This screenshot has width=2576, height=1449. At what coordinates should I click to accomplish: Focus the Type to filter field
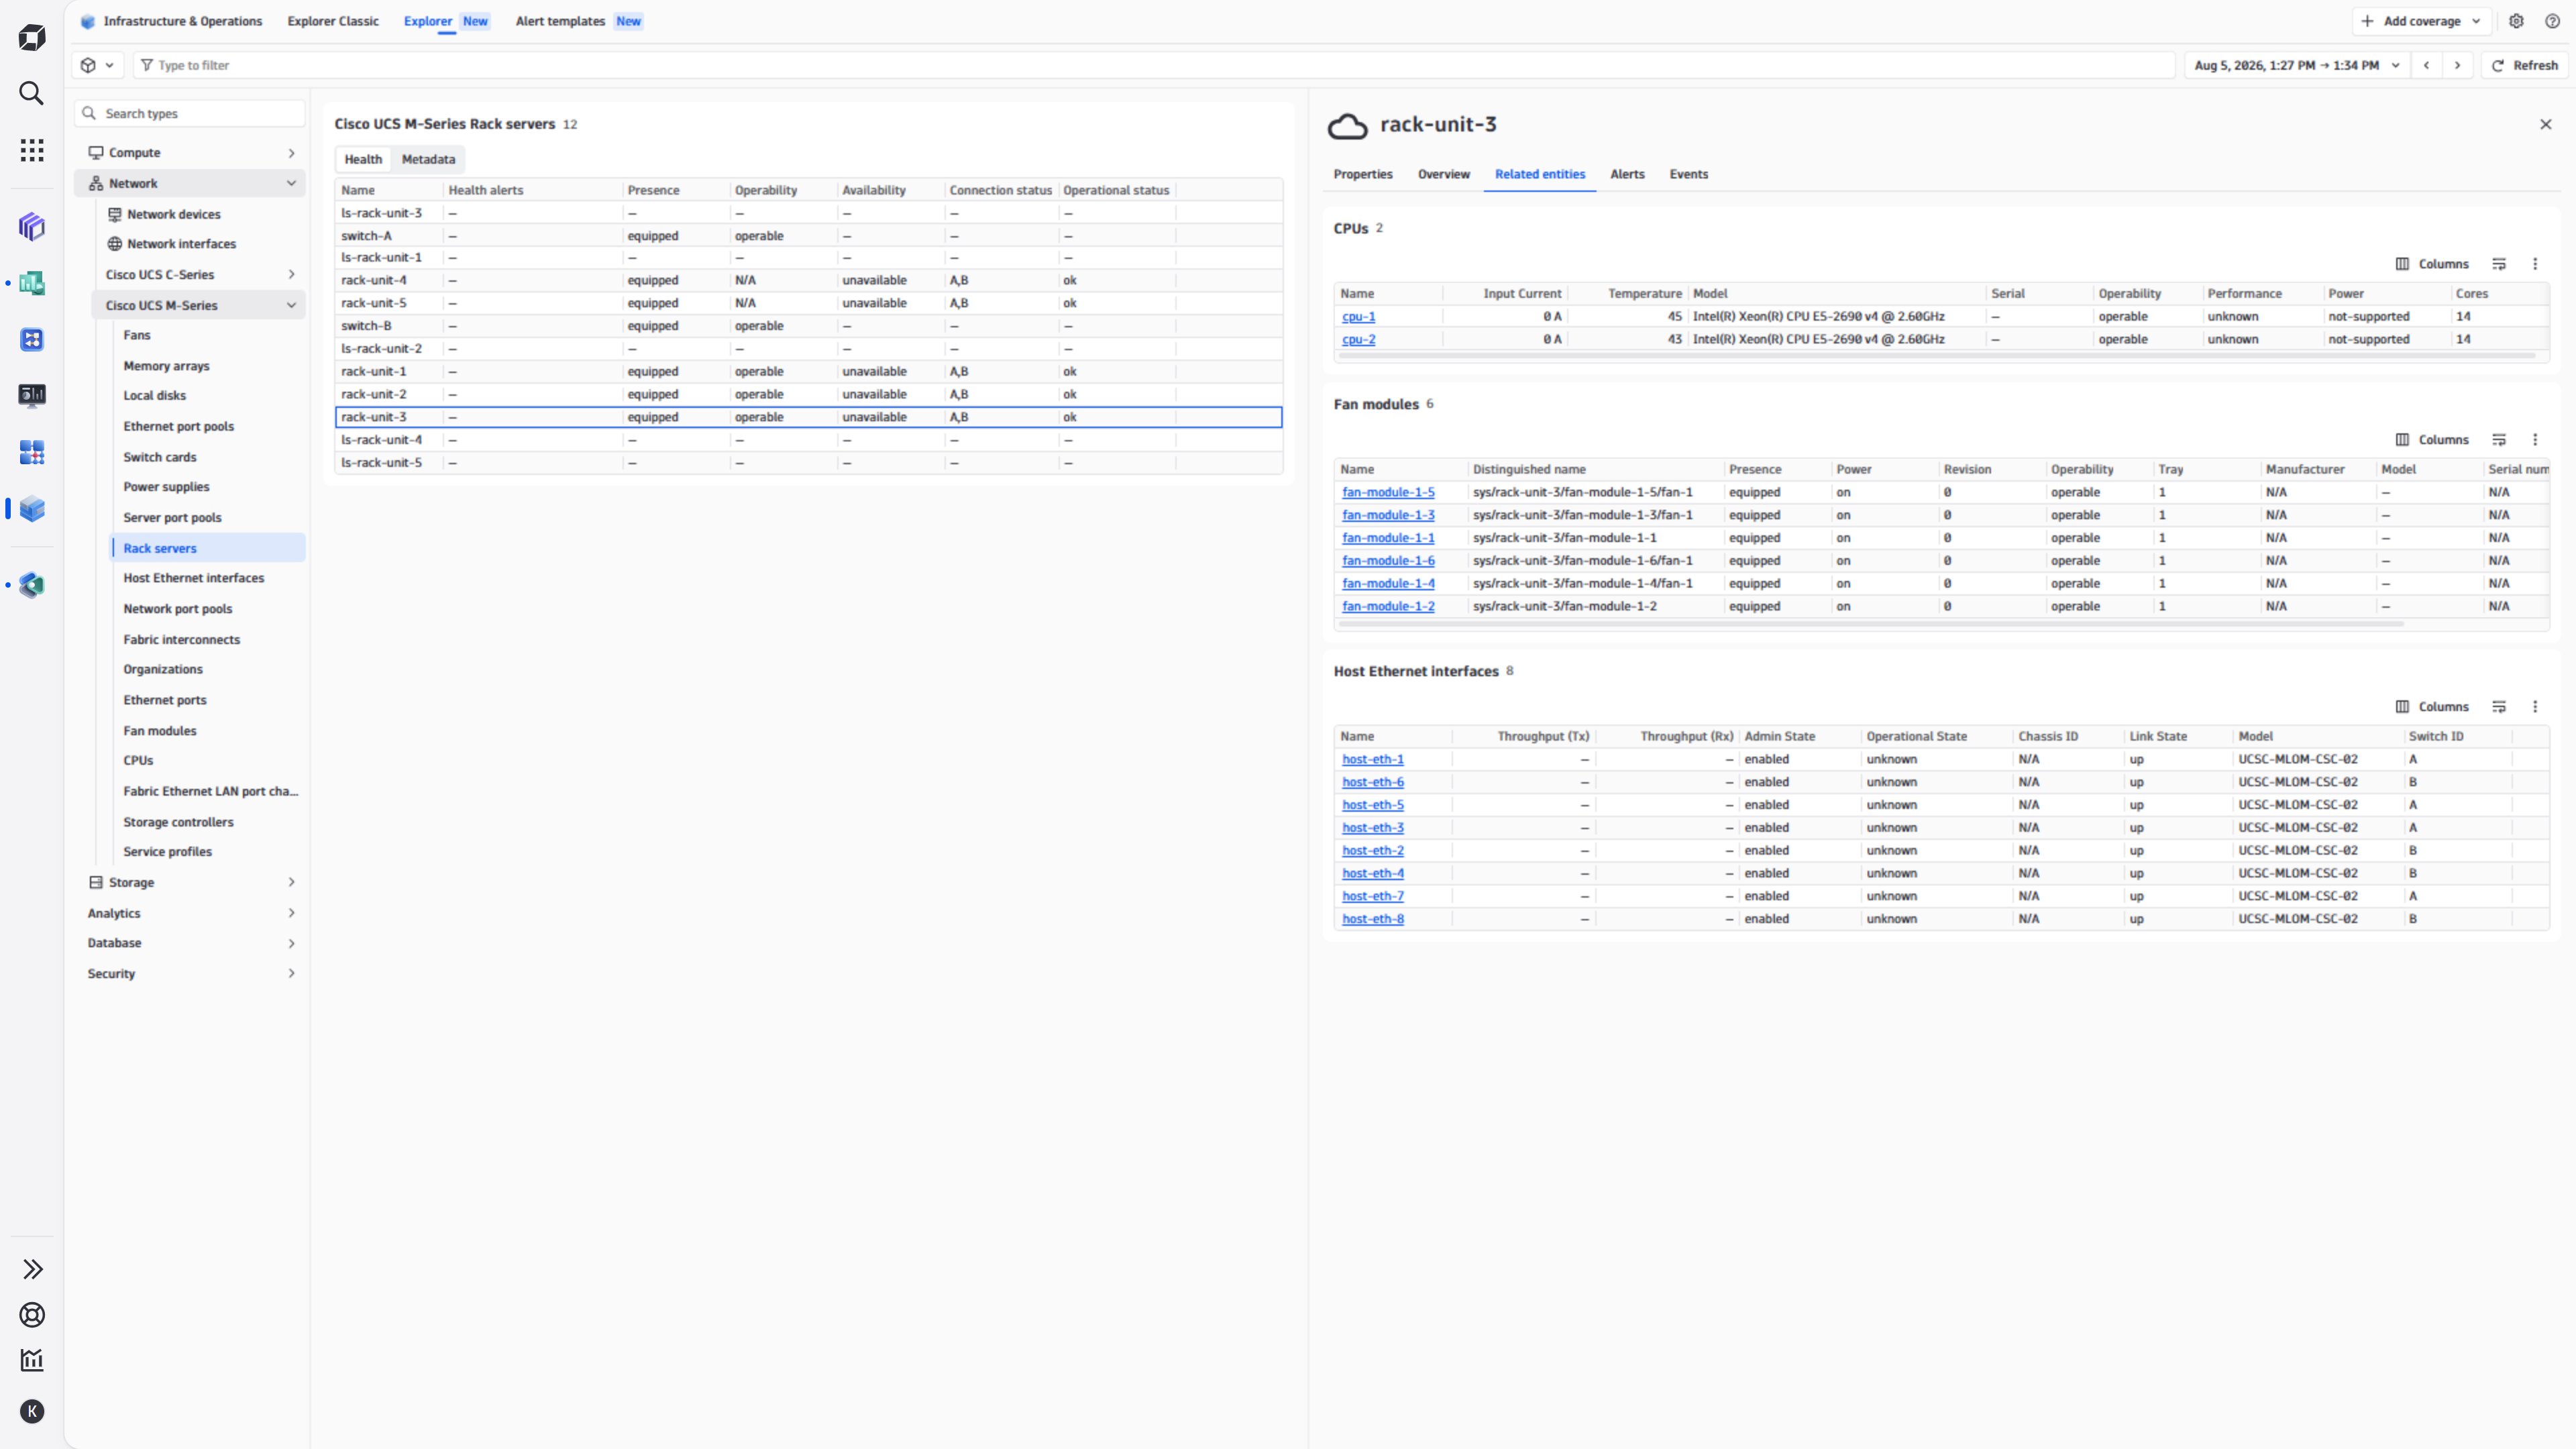[1154, 65]
